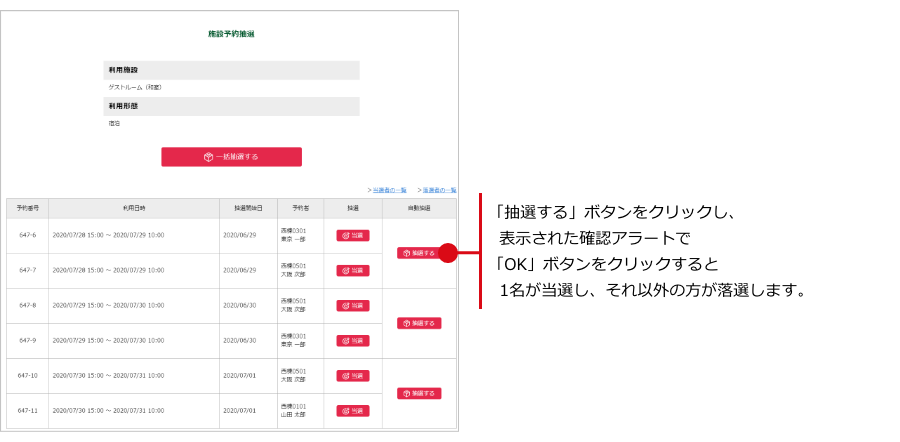Screen dimensions: 900x442
Task: Click the 自動抽選 column header
Action: pos(419,208)
